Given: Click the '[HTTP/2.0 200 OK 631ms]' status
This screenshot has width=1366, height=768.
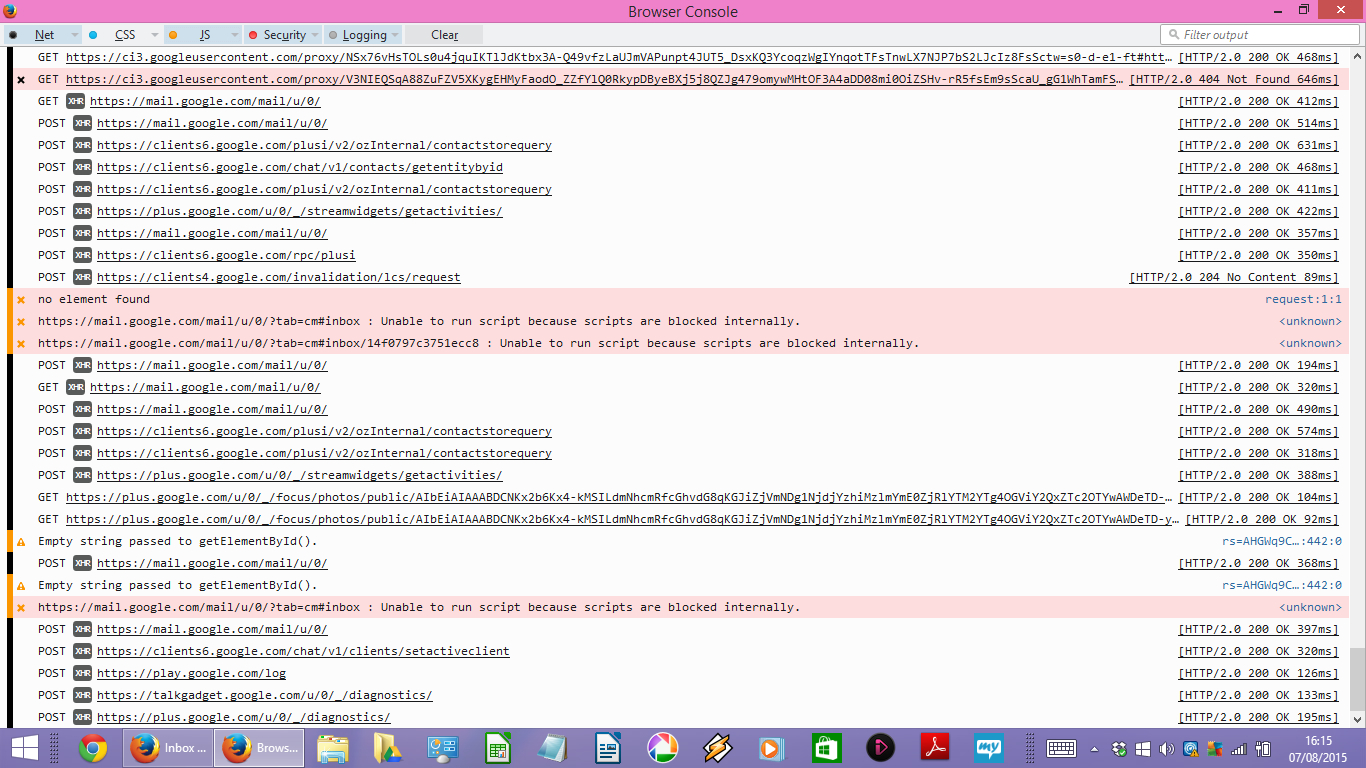Looking at the screenshot, I should [x=1258, y=145].
